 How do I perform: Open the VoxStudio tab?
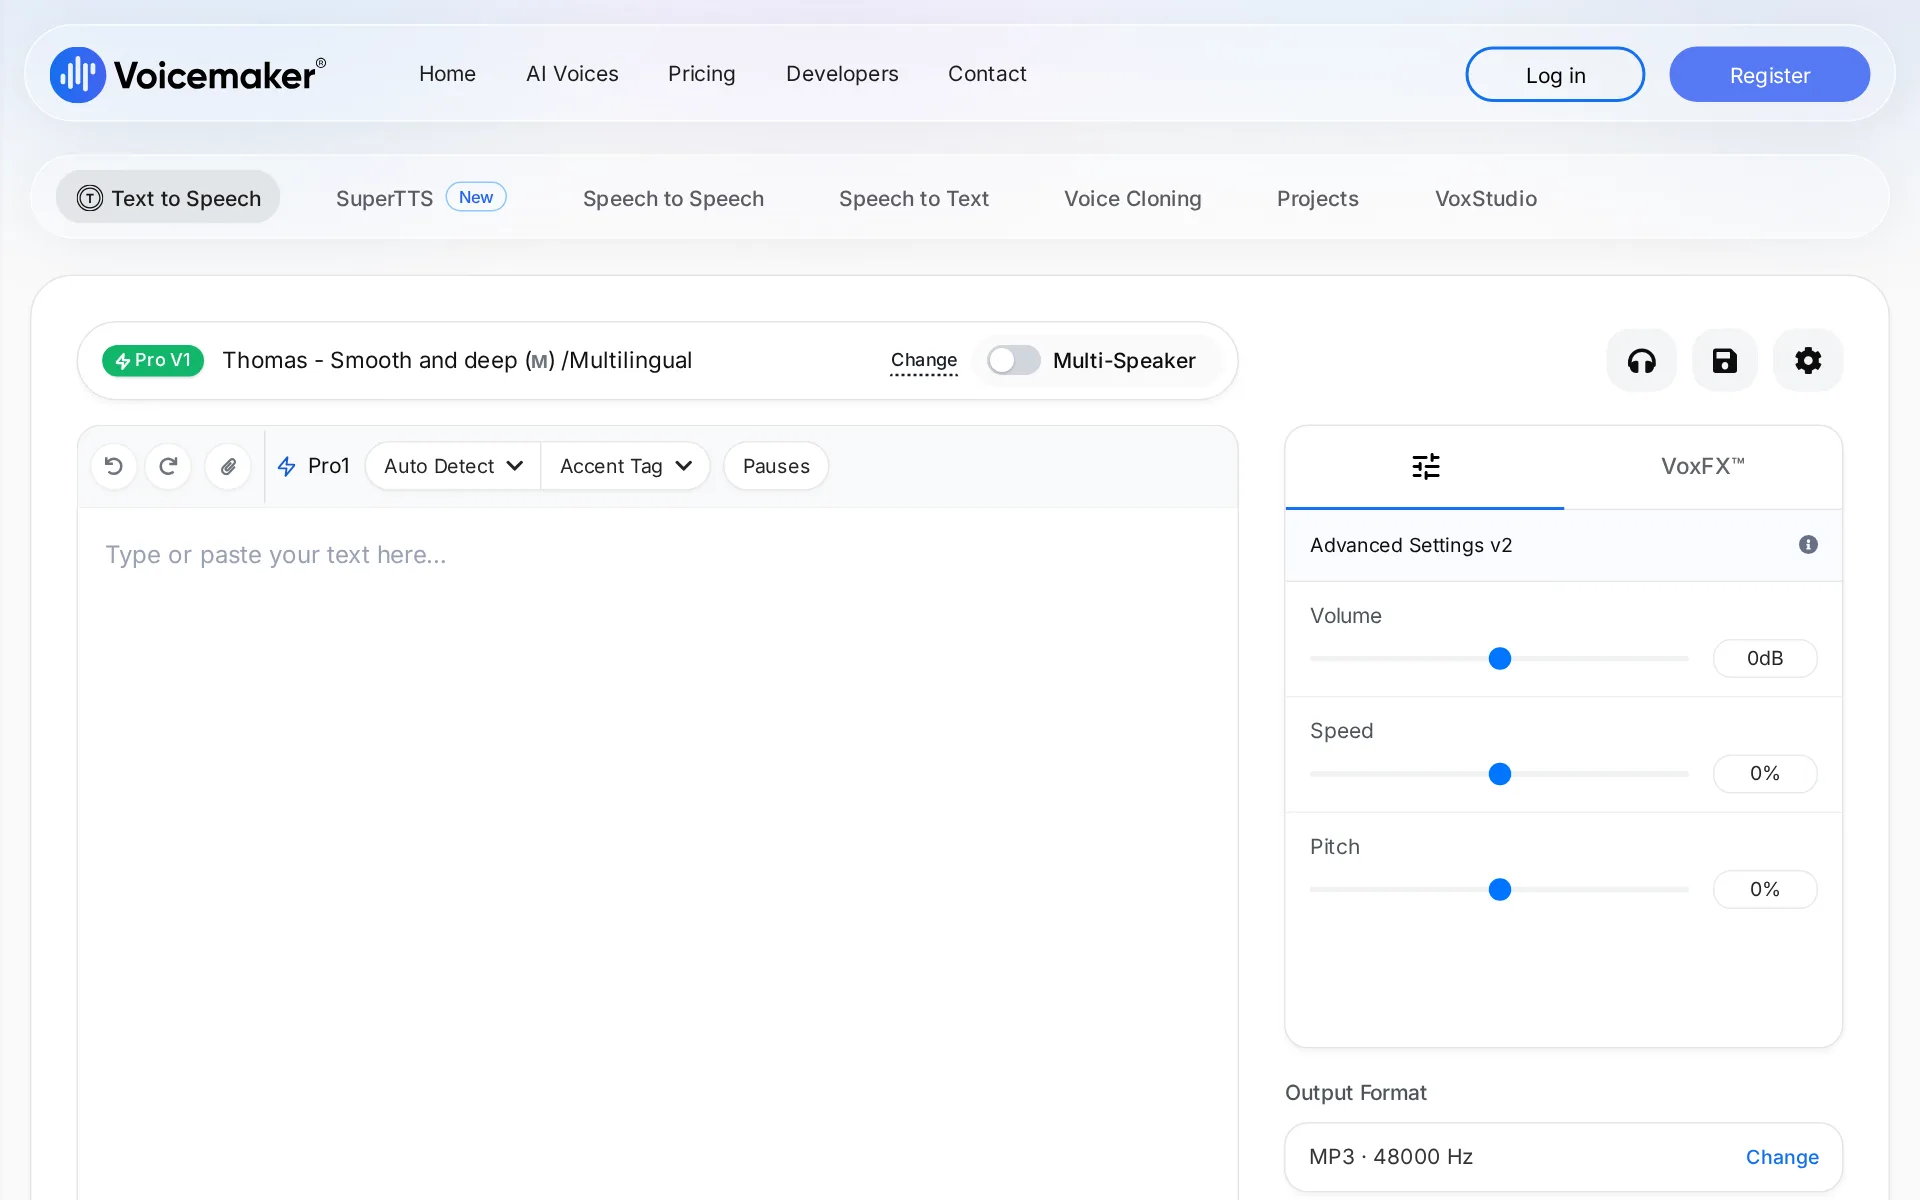[1485, 198]
